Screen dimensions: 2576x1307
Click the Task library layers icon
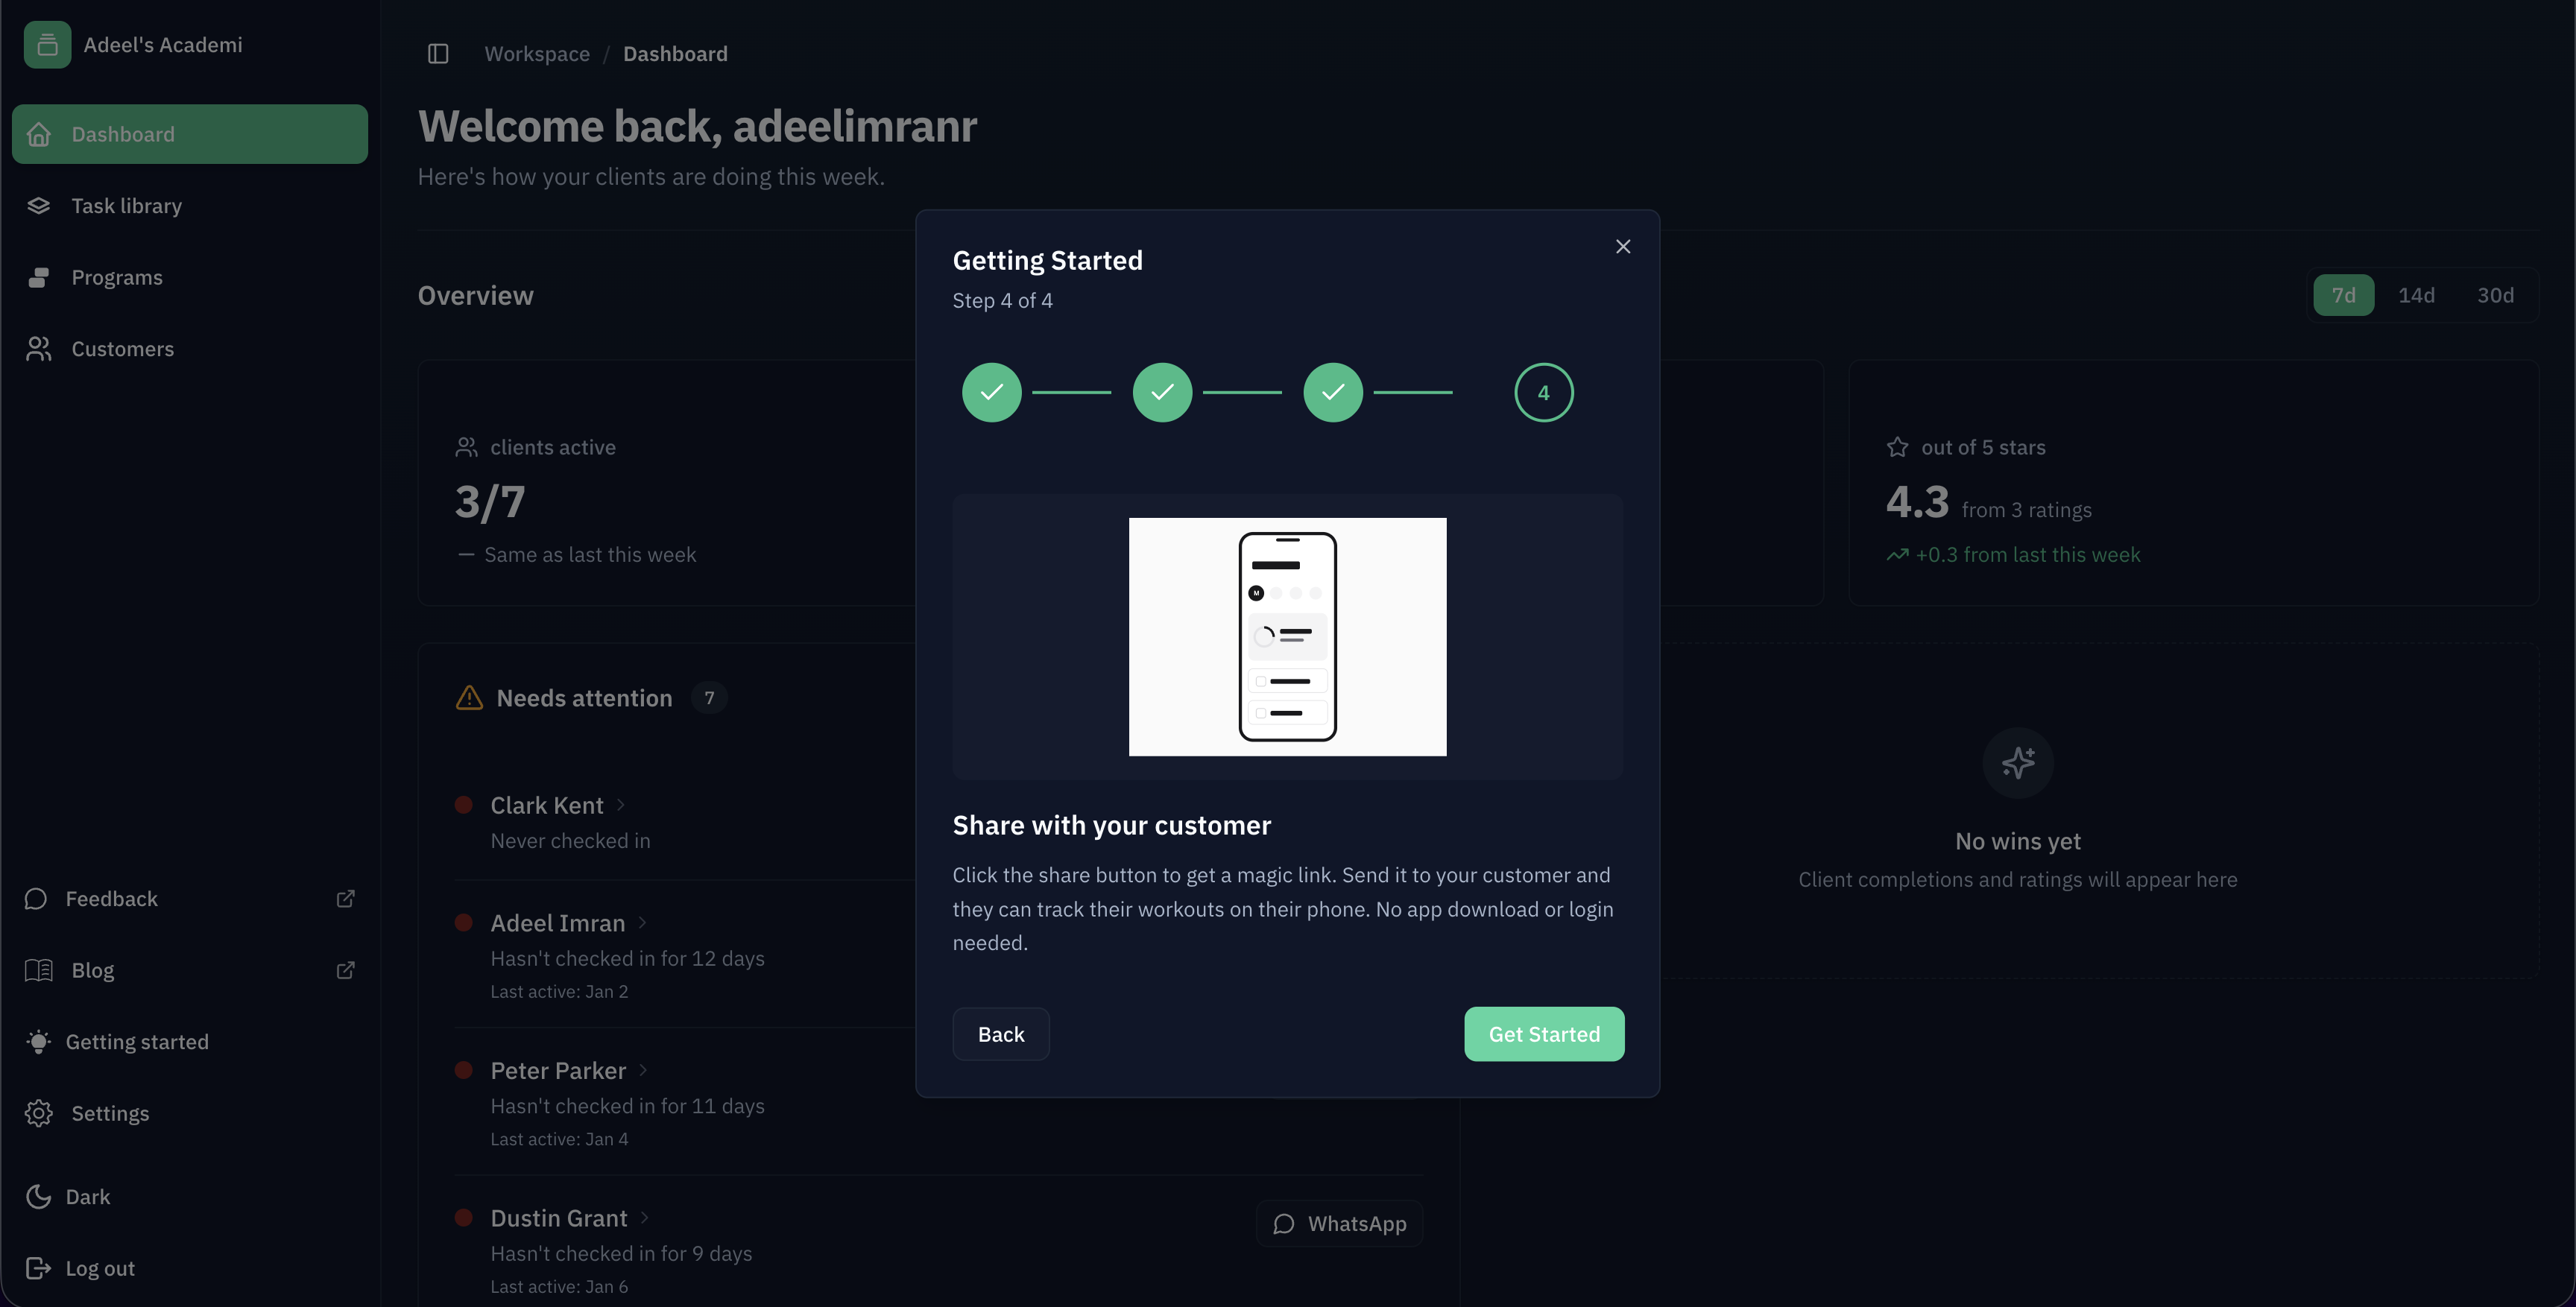pos(39,206)
